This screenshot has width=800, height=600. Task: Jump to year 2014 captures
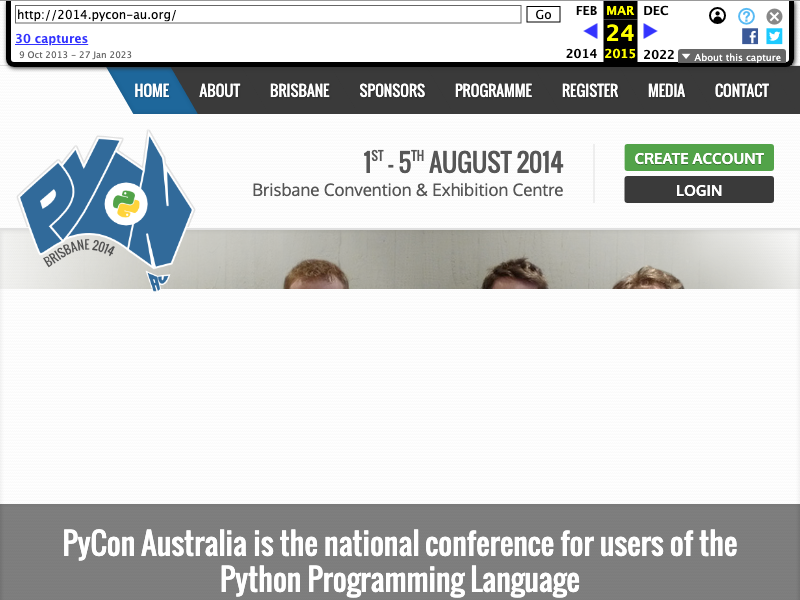[x=581, y=54]
